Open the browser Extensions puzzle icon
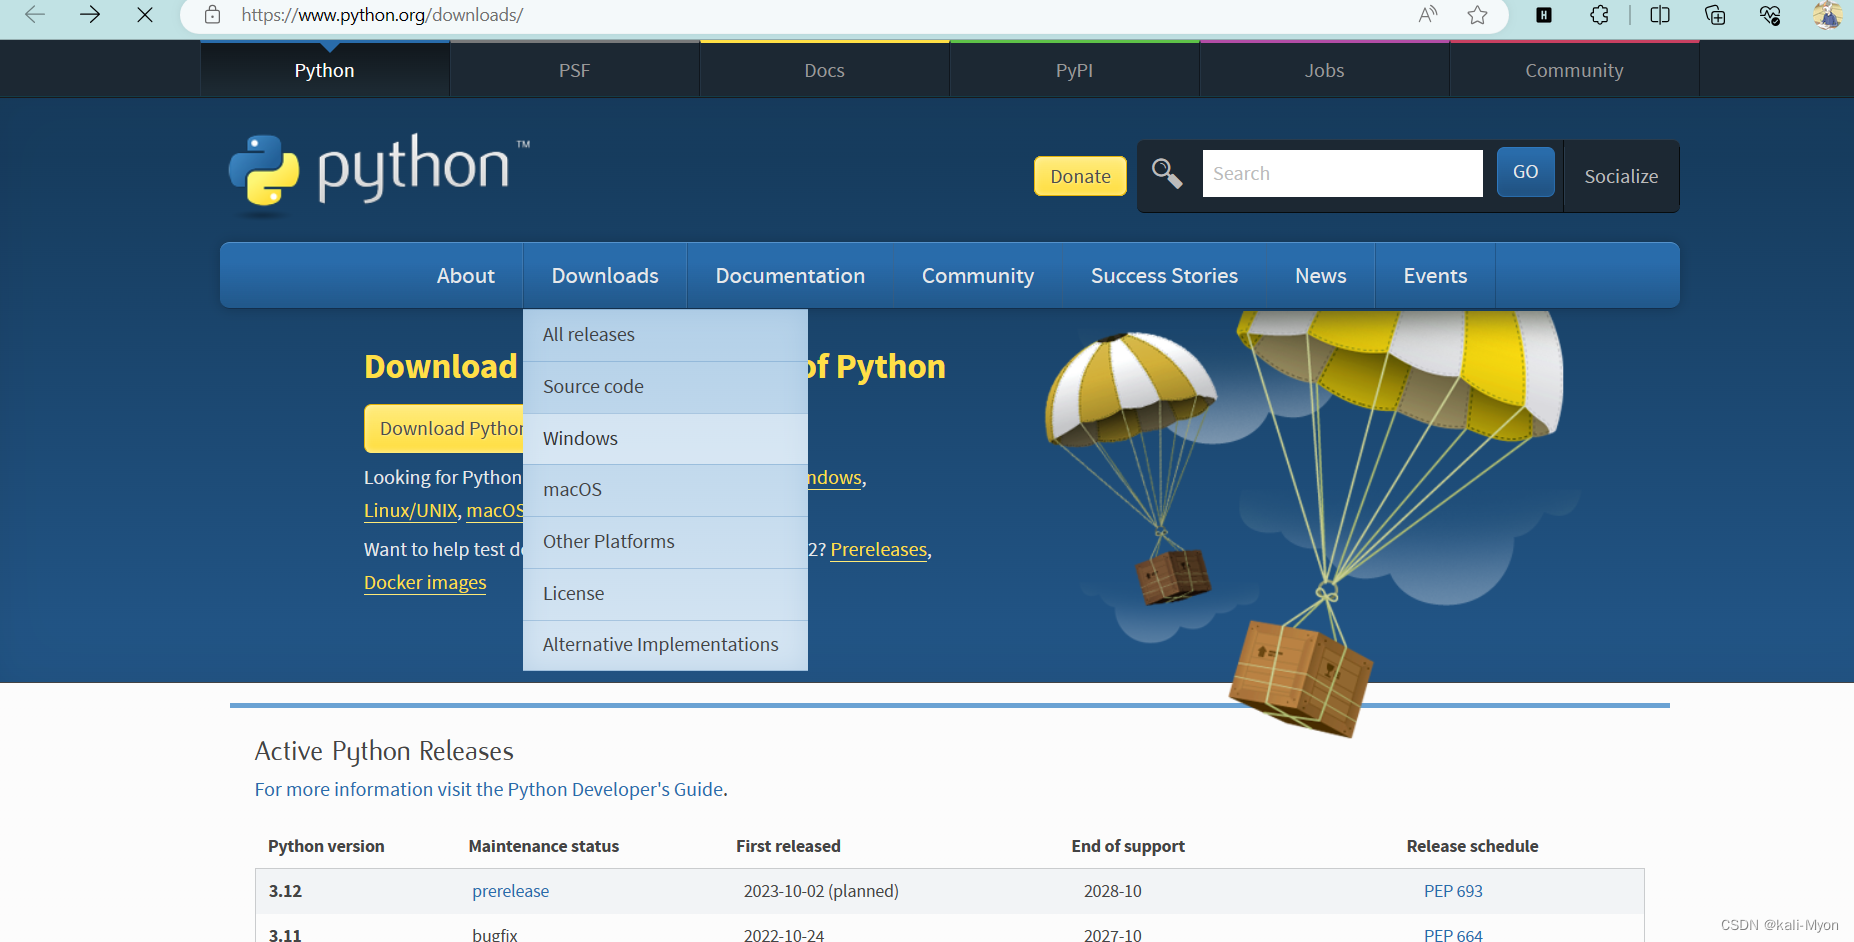 1600,15
